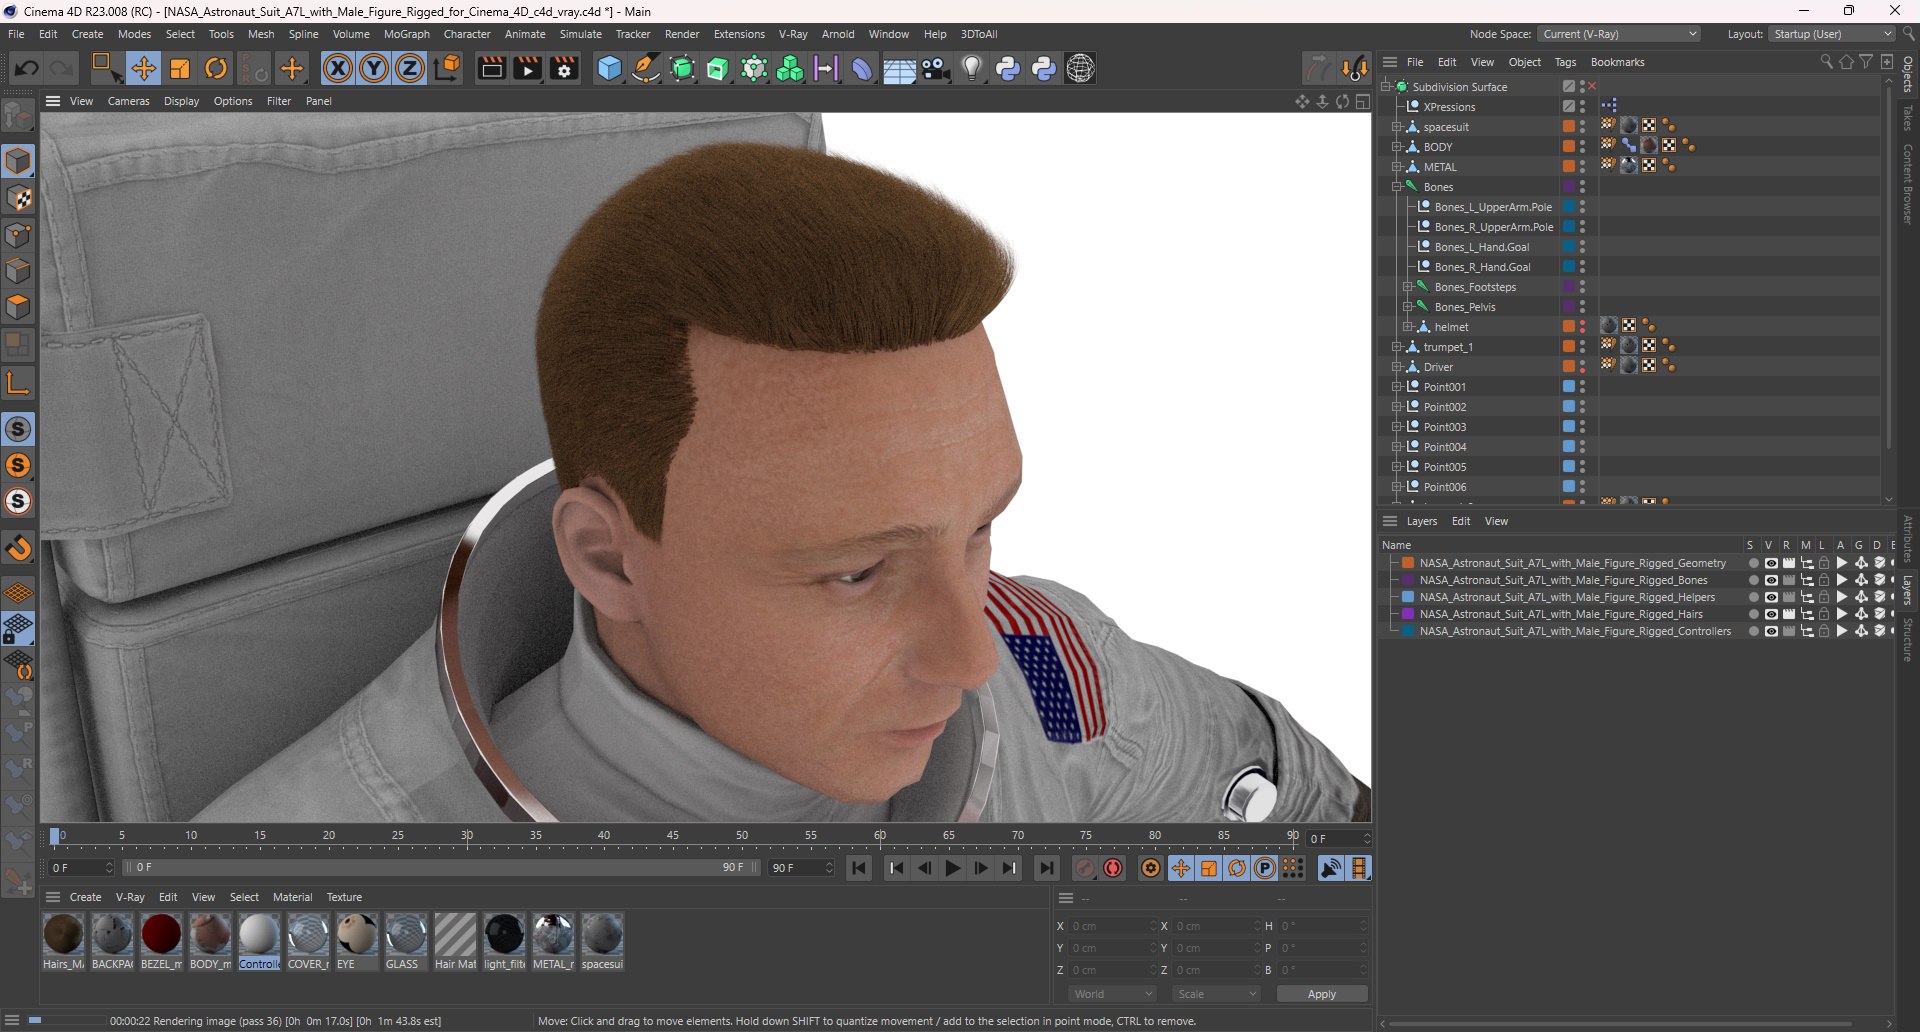The height and width of the screenshot is (1032, 1920).
Task: Toggle lock icon of Controllers layer
Action: point(1824,631)
